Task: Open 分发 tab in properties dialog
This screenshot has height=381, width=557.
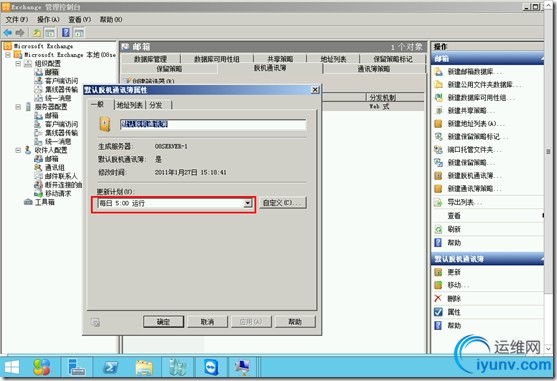Action: [x=156, y=105]
